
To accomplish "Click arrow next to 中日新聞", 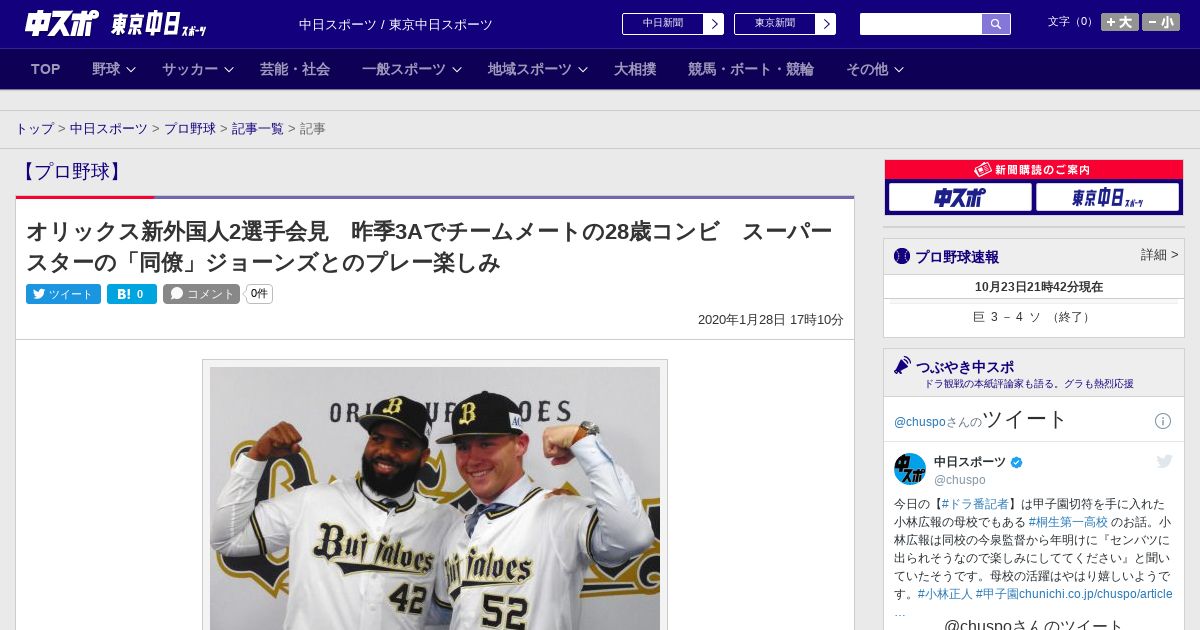I will pos(714,24).
